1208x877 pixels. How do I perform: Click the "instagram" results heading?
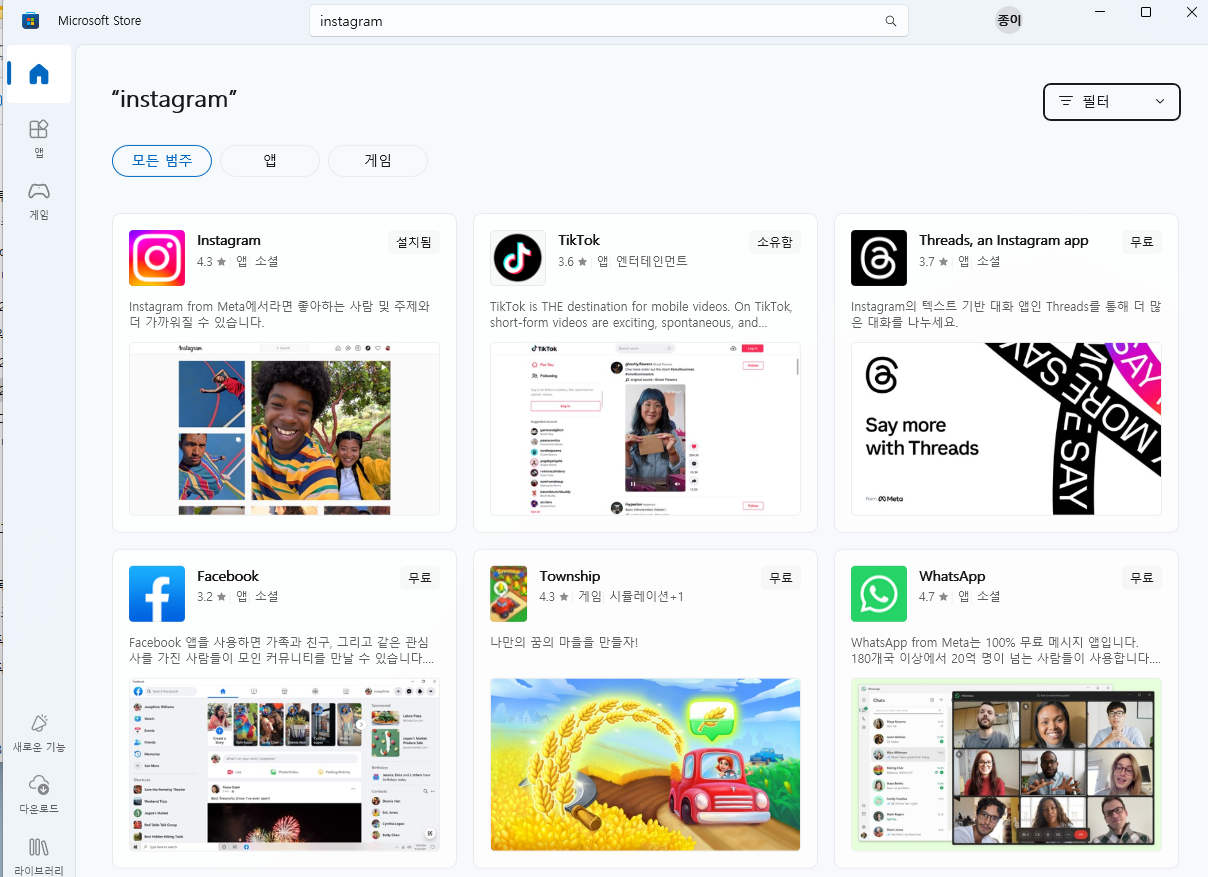(175, 99)
